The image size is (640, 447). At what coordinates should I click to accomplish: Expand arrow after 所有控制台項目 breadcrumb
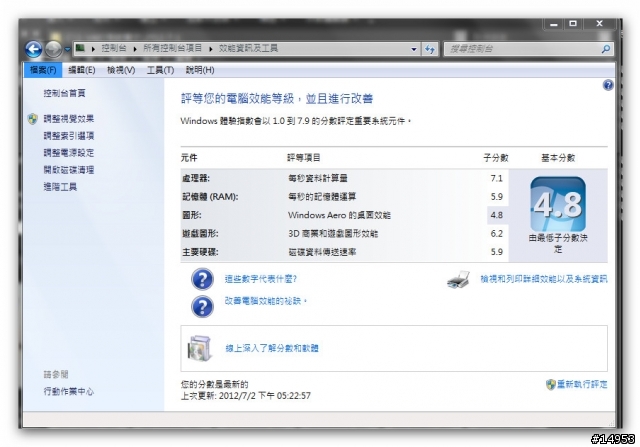(211, 49)
